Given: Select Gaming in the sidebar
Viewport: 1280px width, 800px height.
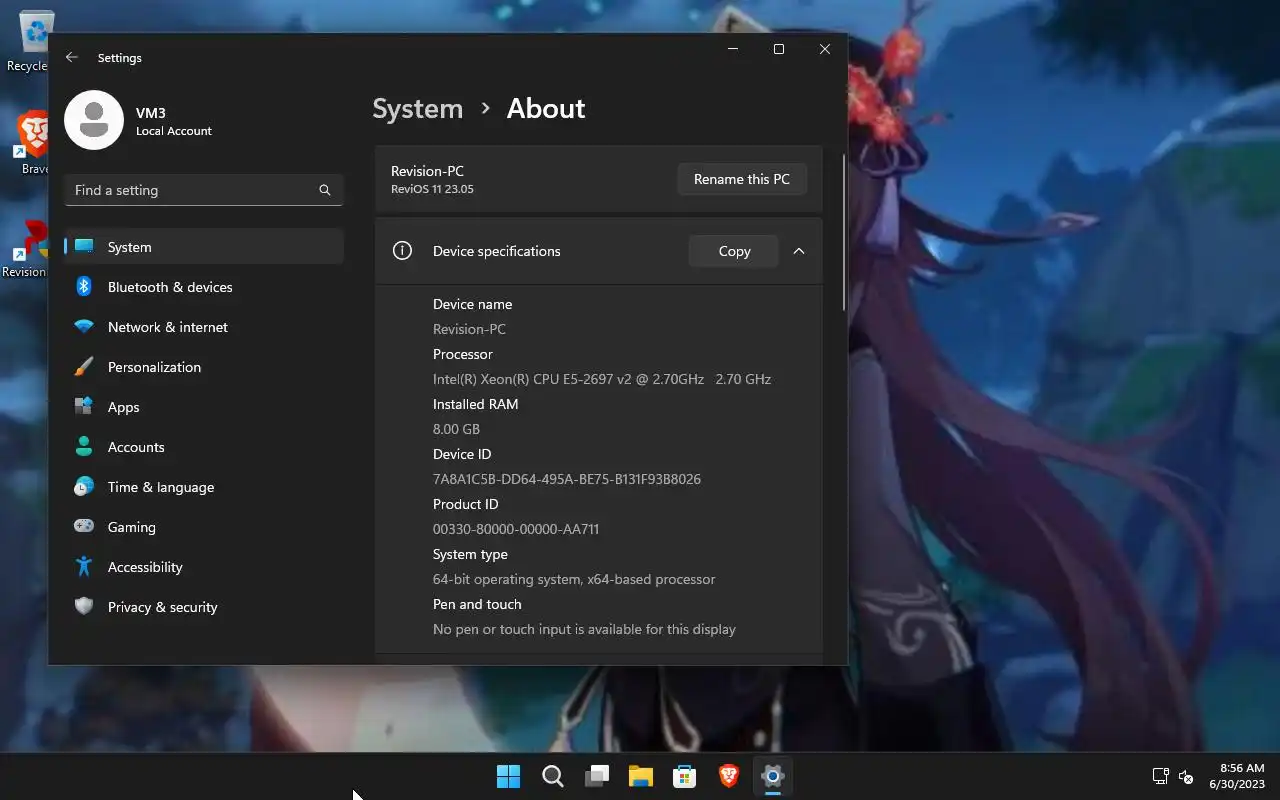Looking at the screenshot, I should coord(204,527).
